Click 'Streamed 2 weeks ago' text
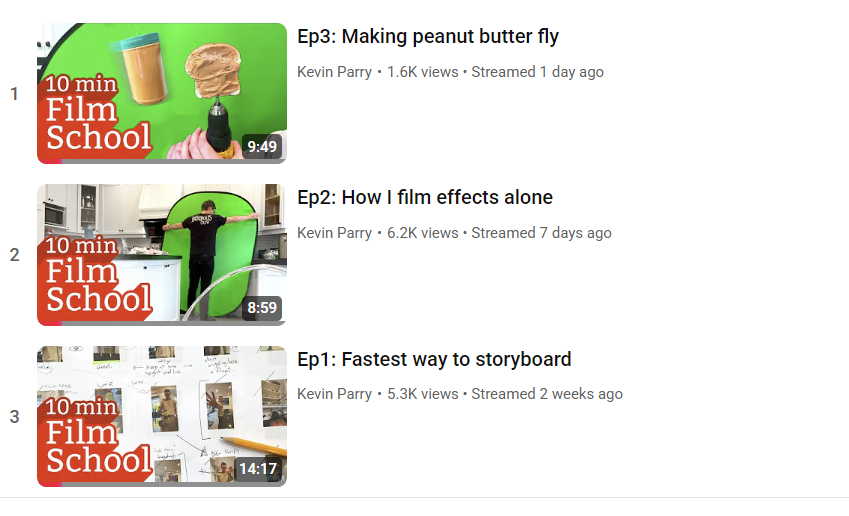Viewport: 849px width, 516px height. 547,394
